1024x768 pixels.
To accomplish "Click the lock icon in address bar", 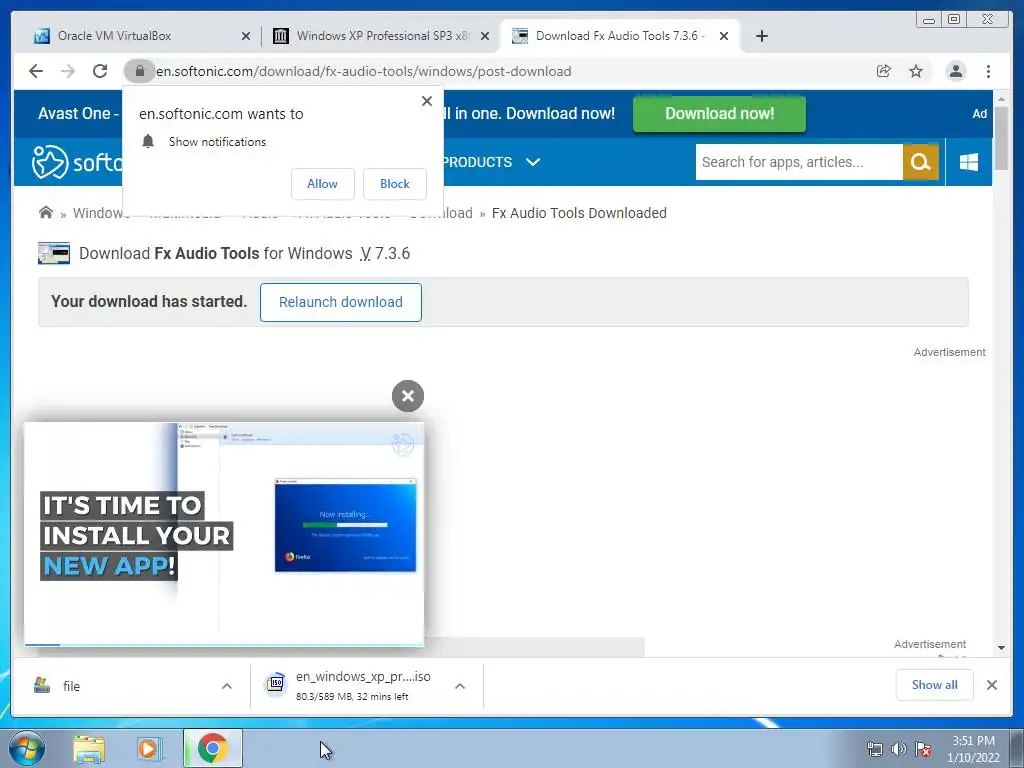I will (x=139, y=71).
